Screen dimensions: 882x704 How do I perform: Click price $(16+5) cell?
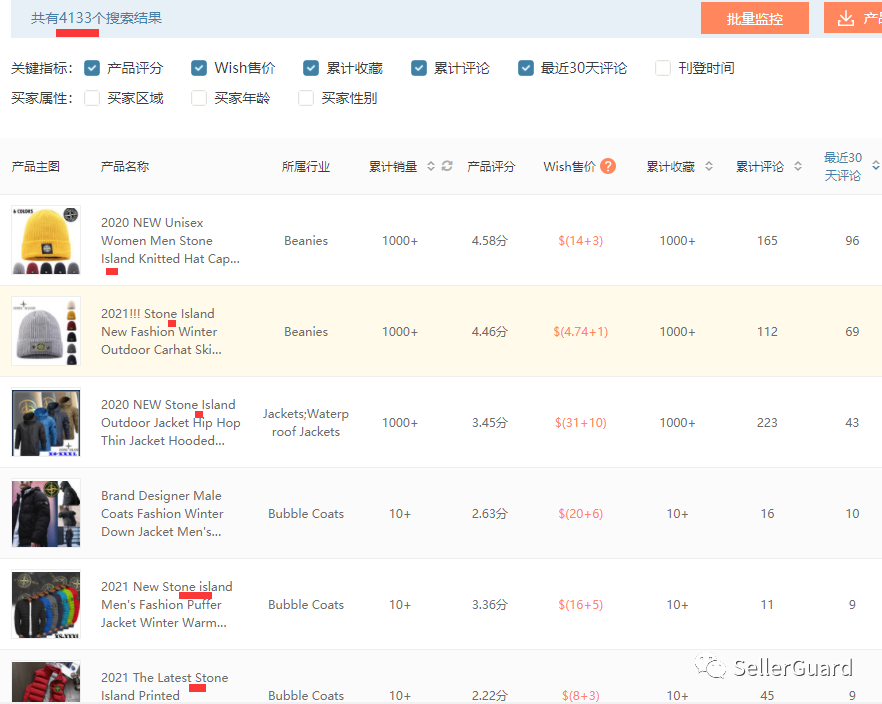pos(580,605)
